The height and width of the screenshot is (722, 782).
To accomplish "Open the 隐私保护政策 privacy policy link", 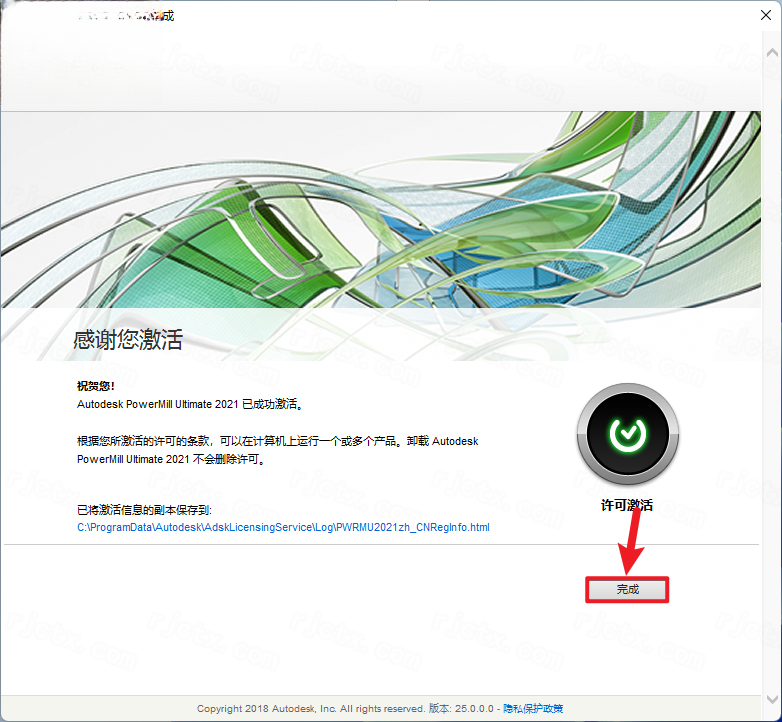I will click(x=533, y=708).
